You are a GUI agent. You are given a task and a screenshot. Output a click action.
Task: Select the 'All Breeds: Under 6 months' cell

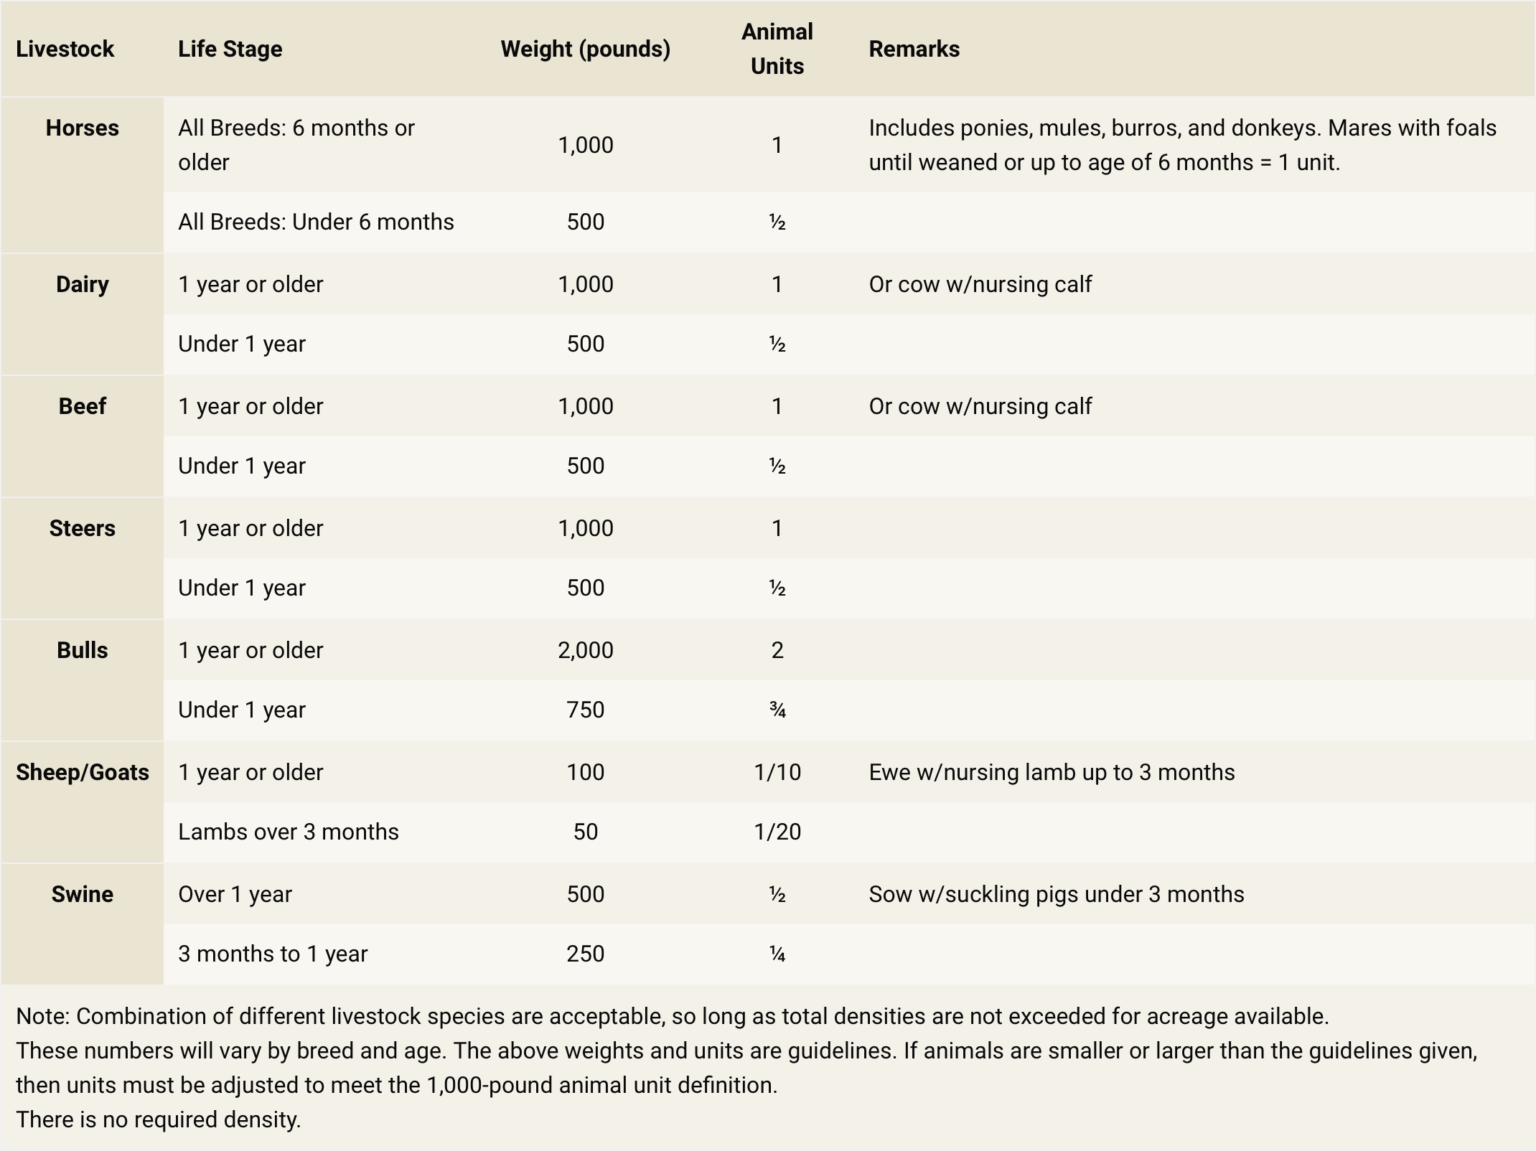(316, 222)
